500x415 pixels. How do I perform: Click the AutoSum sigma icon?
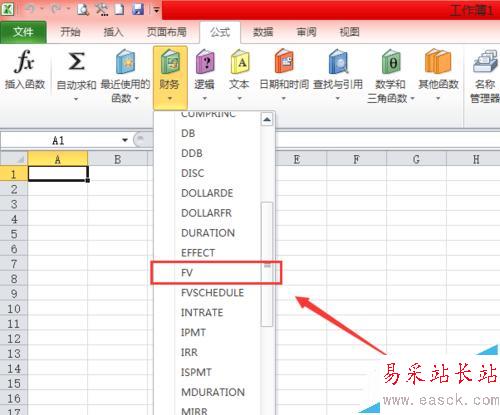click(x=76, y=61)
